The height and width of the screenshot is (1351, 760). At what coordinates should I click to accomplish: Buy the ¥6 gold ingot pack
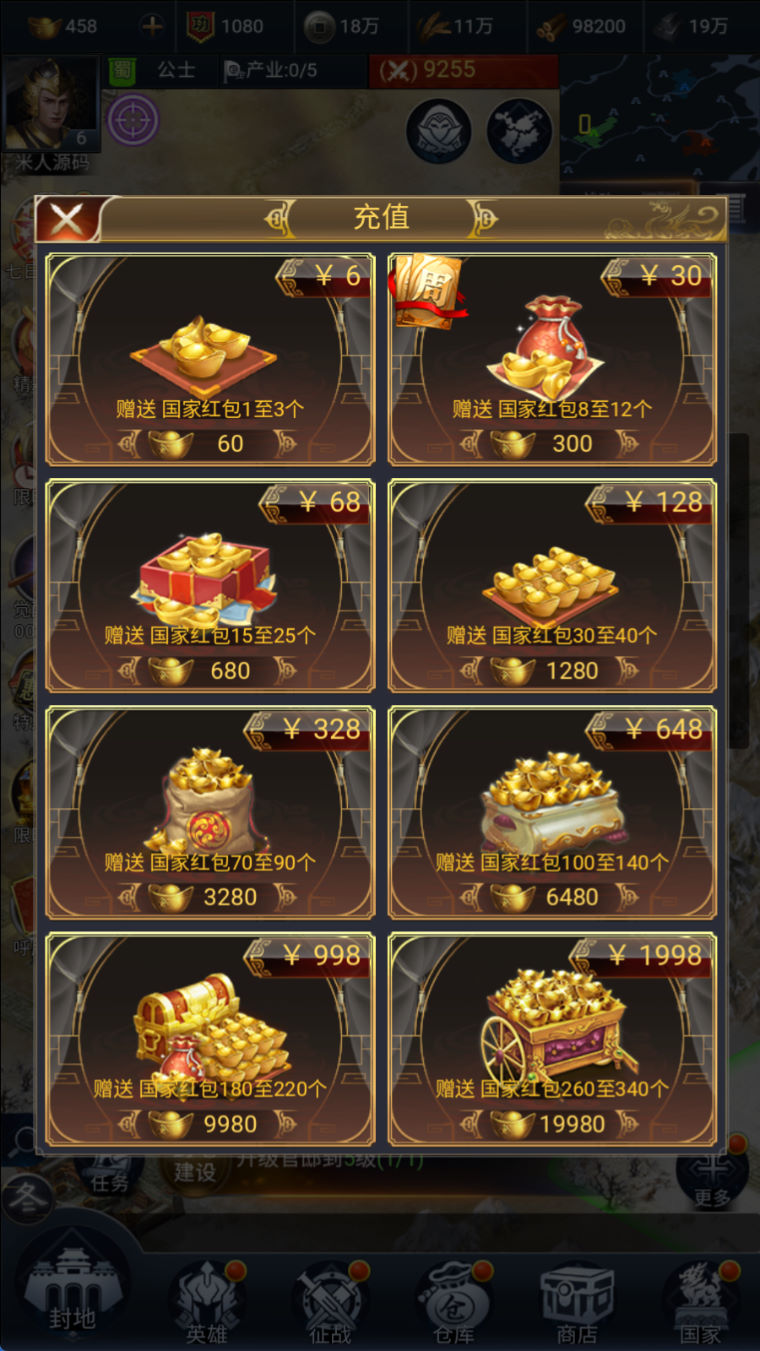tap(210, 360)
